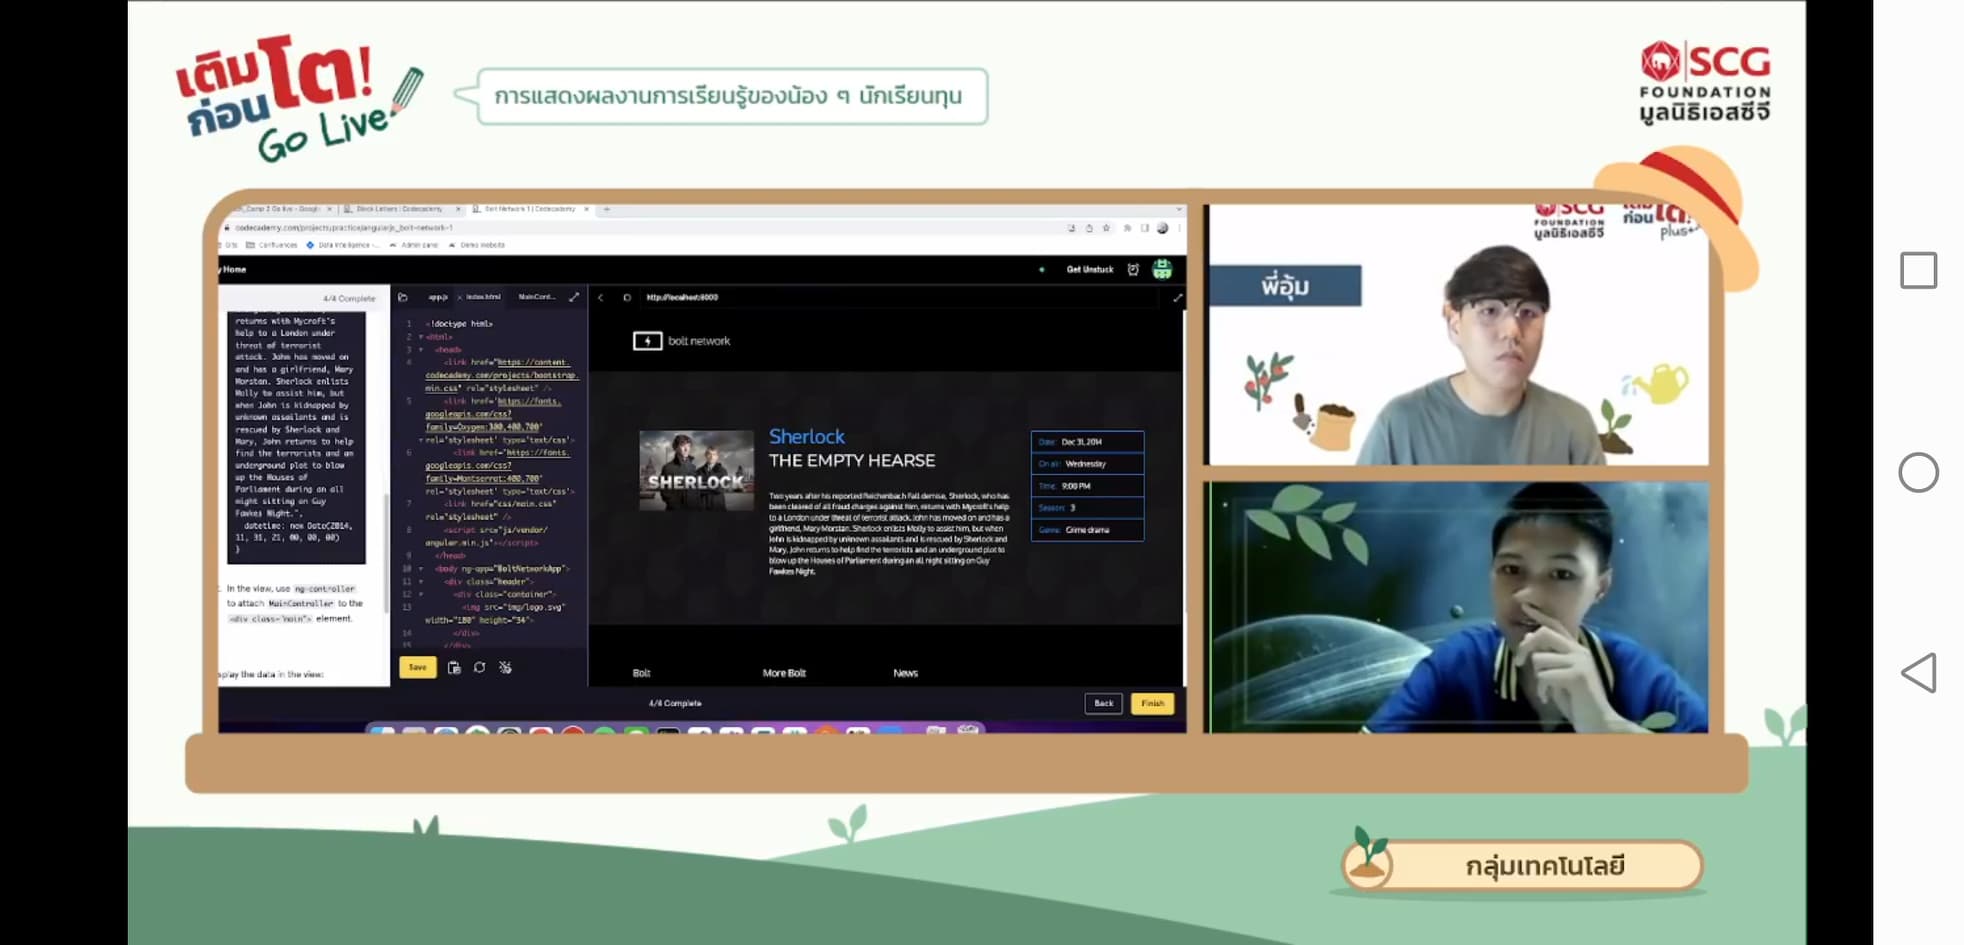The width and height of the screenshot is (1964, 945).
Task: Go back with the Back button
Action: [x=1103, y=703]
